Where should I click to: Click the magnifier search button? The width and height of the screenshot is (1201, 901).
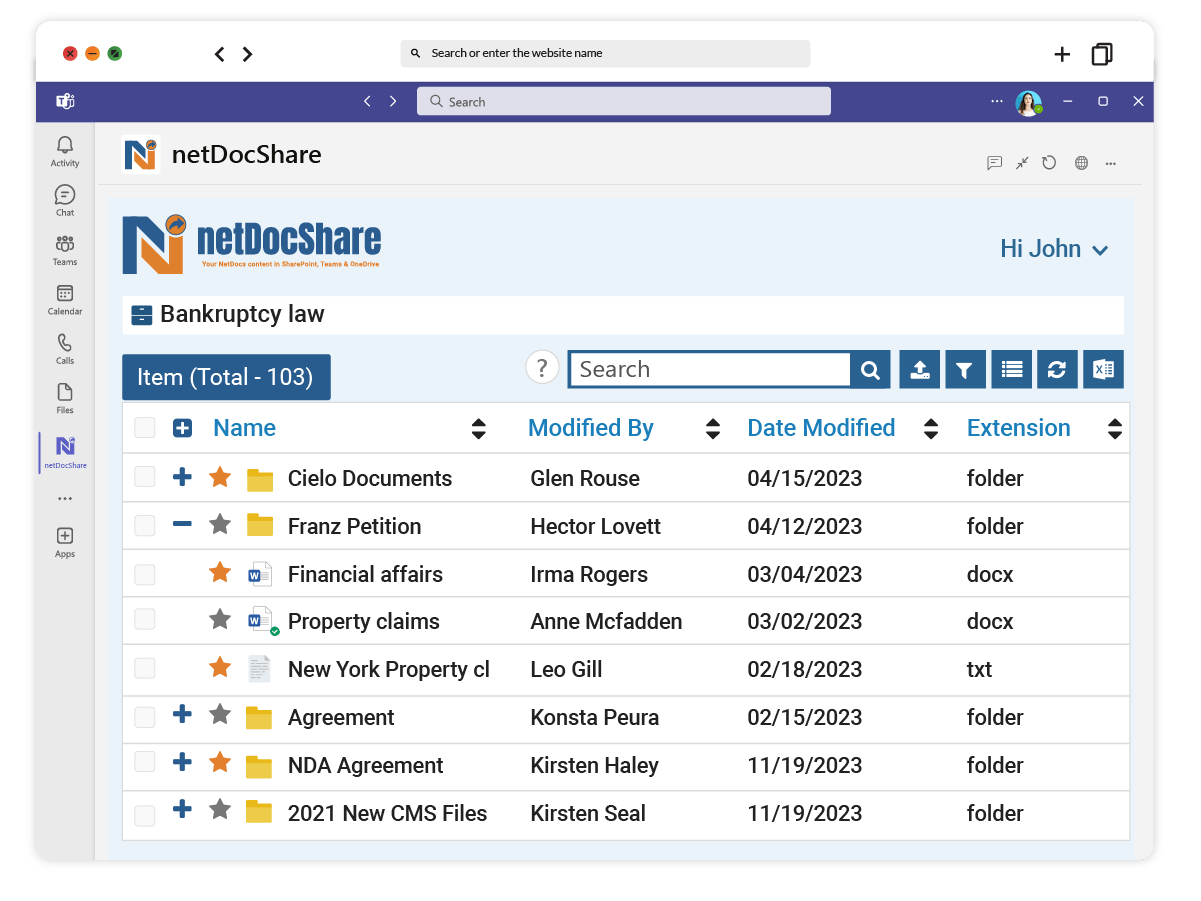871,370
